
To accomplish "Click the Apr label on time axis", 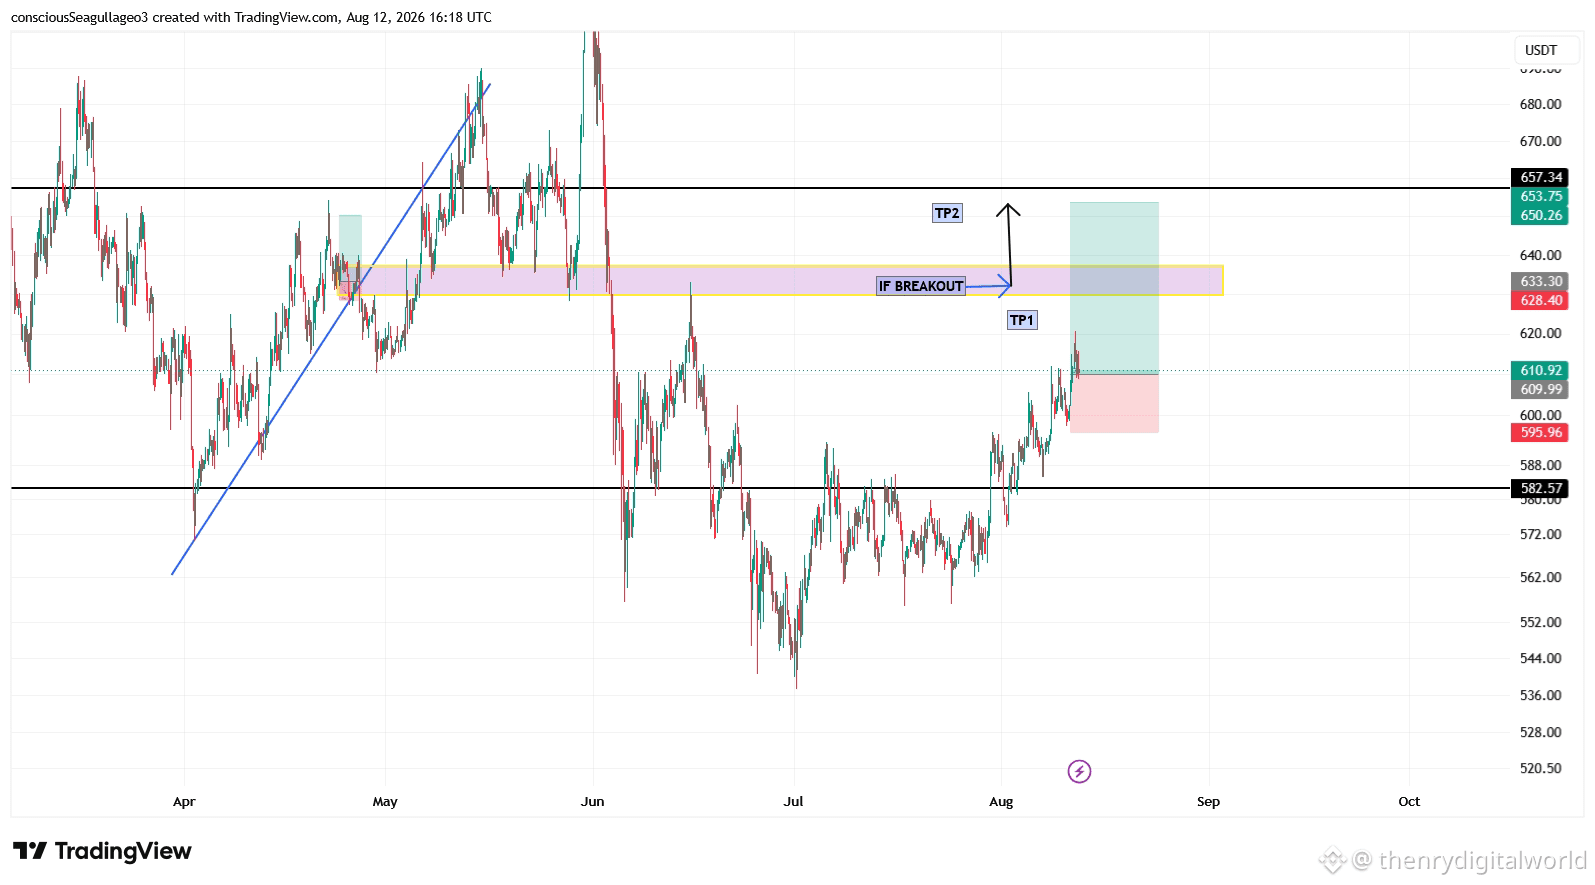I will [x=184, y=801].
